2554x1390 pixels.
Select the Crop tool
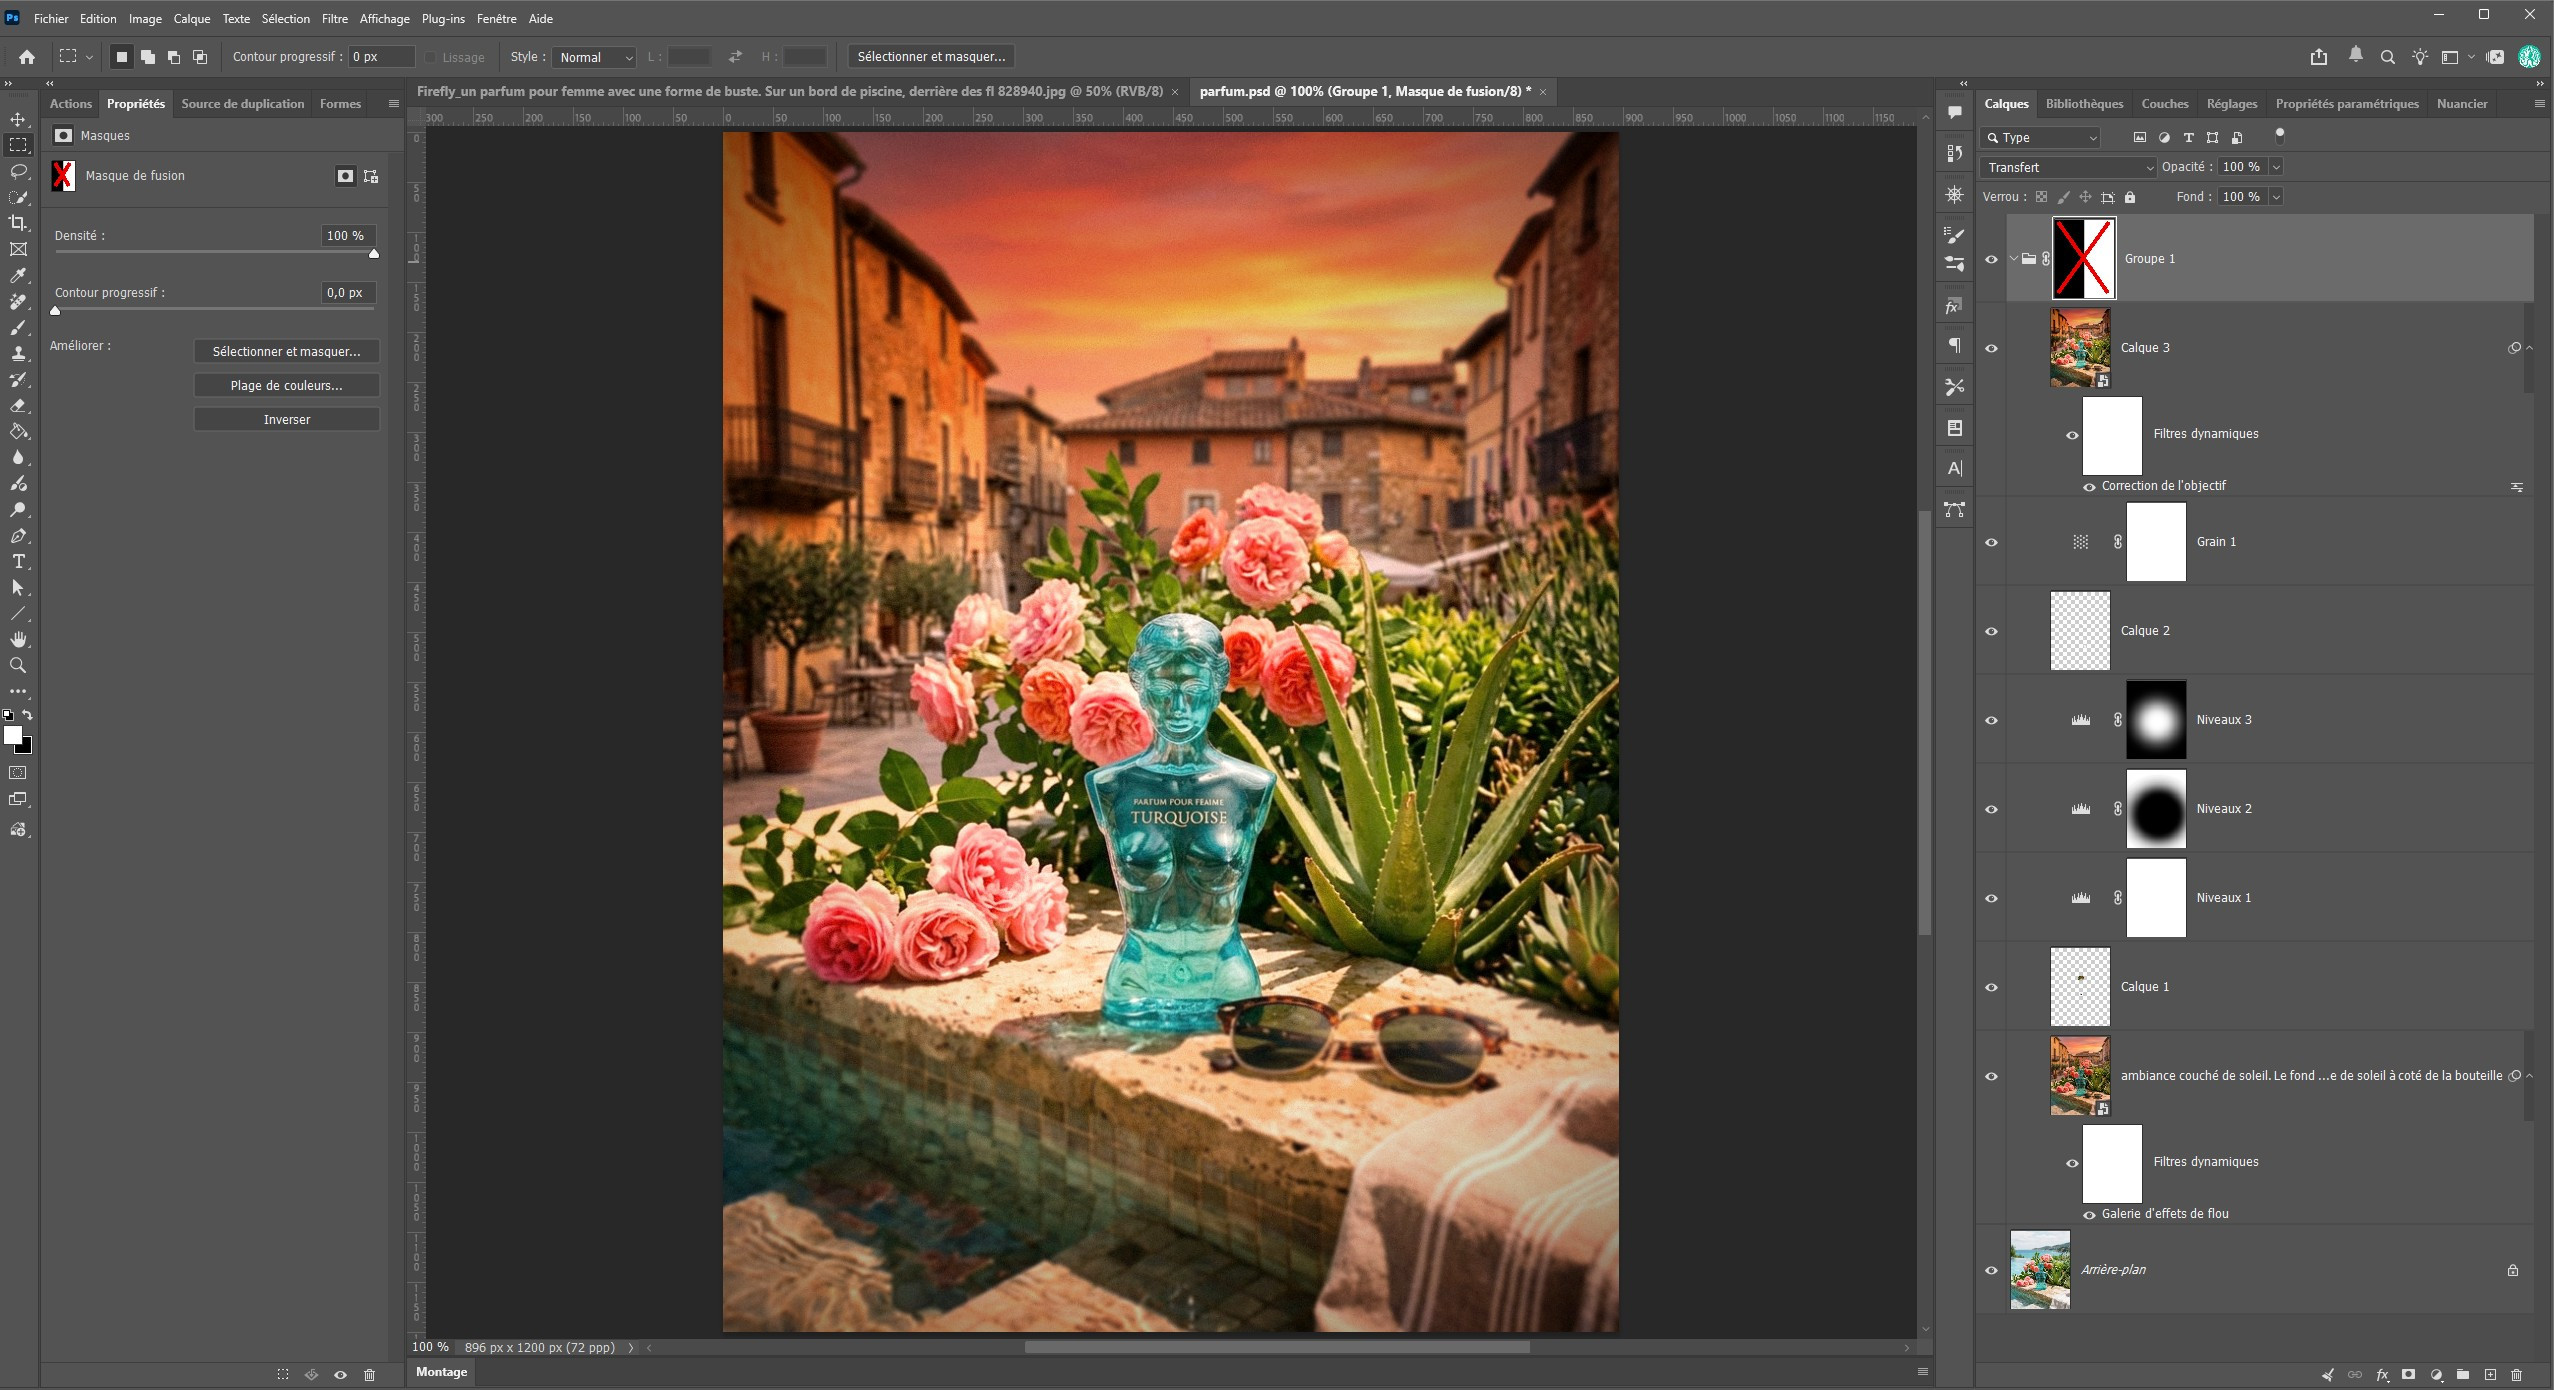(18, 223)
